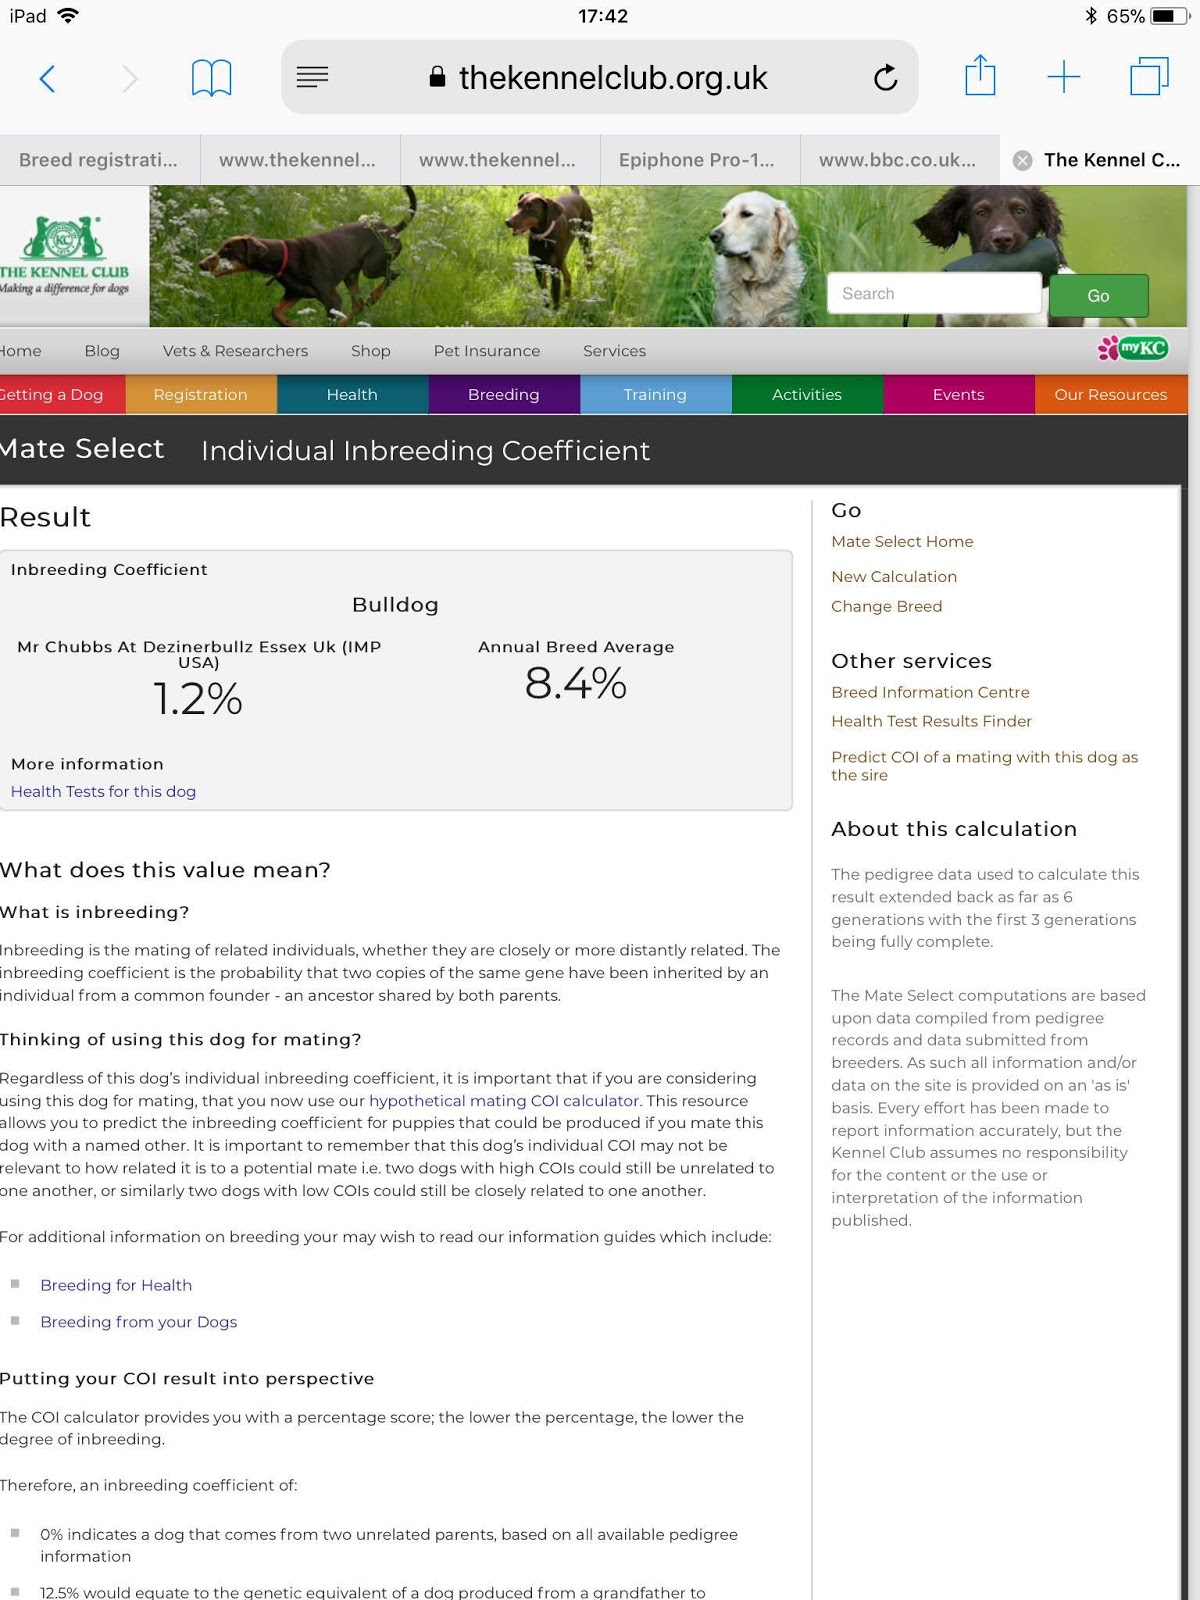The image size is (1200, 1600).
Task: Tap the Bluetooth status icon
Action: pos(1091,16)
